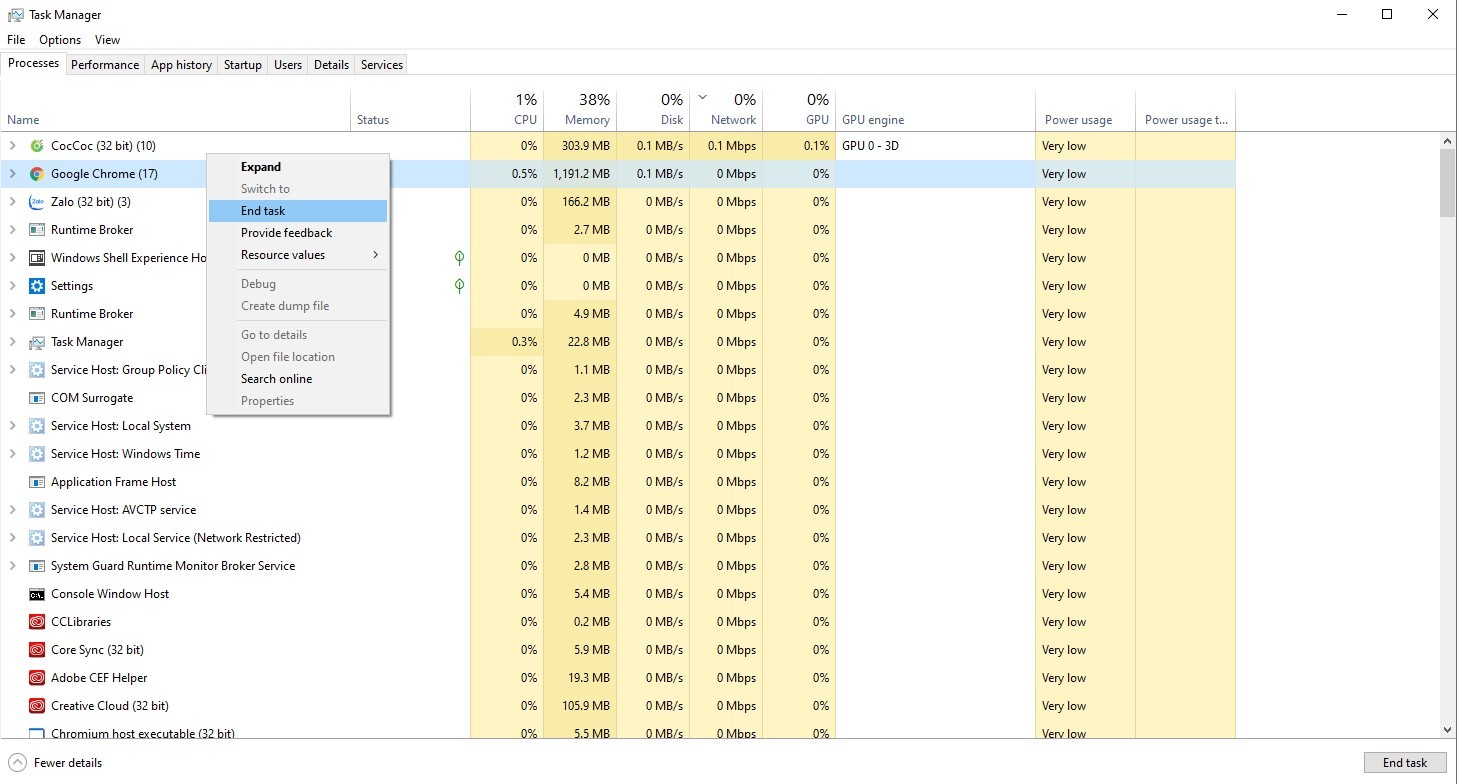
Task: Switch to the Users tab
Action: point(288,64)
